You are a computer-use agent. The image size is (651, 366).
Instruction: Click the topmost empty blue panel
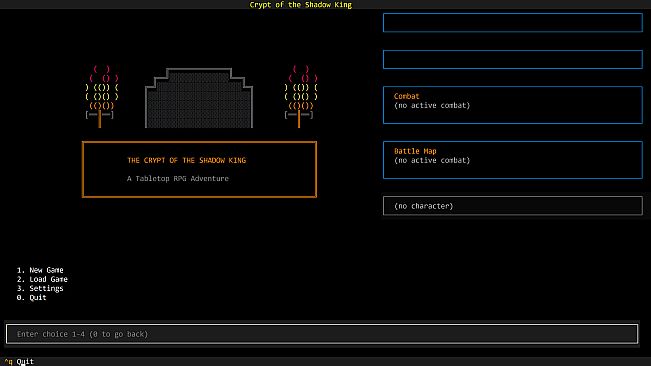point(513,22)
